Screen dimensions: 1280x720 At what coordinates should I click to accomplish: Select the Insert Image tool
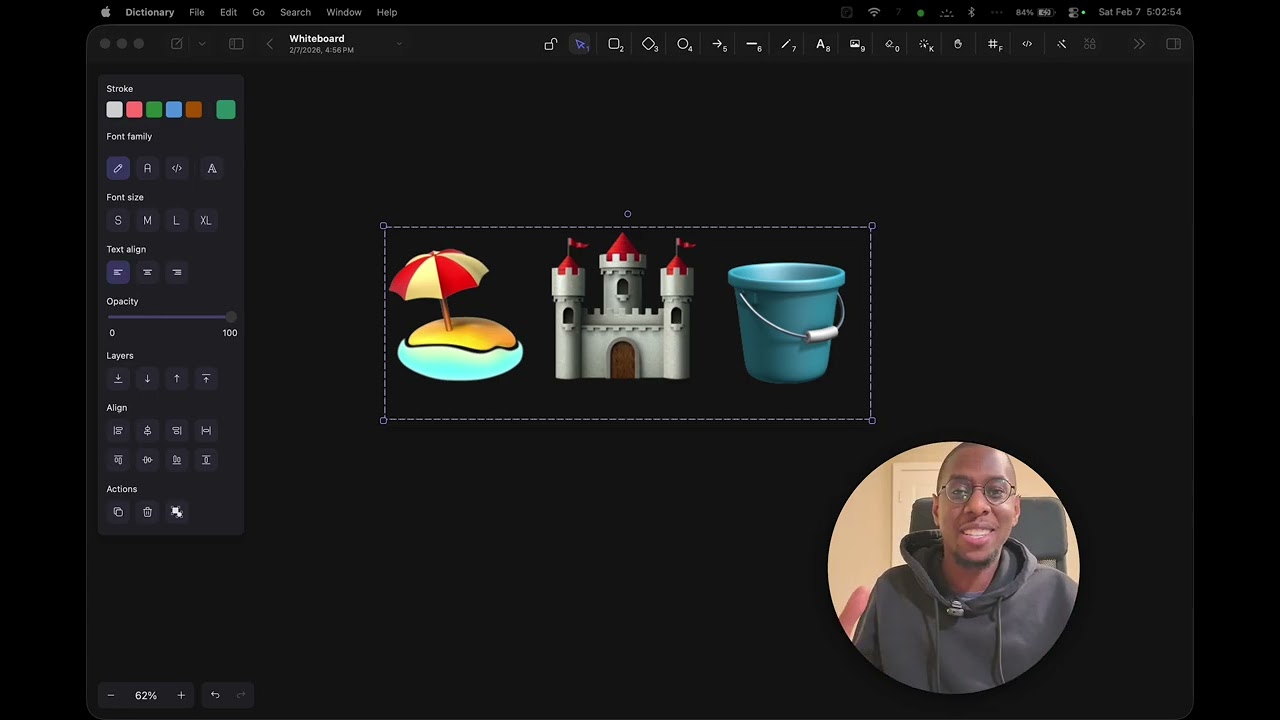coord(857,44)
